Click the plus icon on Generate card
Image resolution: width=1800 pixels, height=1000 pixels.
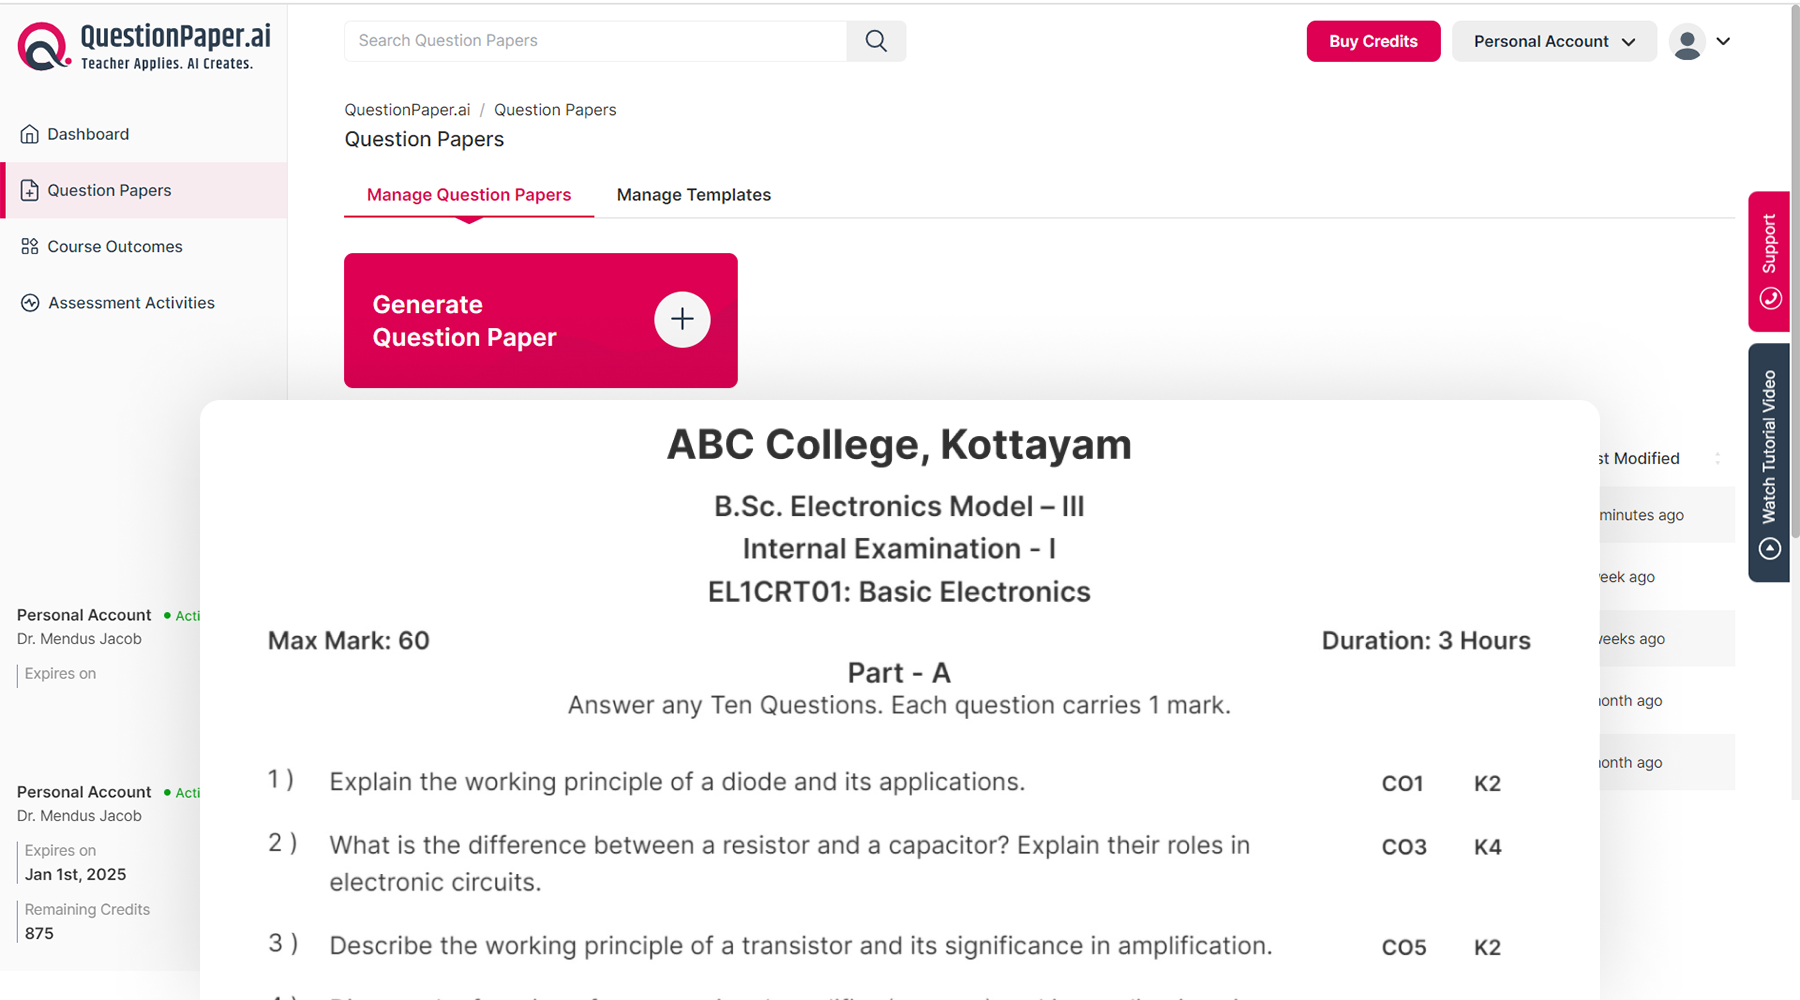click(682, 320)
